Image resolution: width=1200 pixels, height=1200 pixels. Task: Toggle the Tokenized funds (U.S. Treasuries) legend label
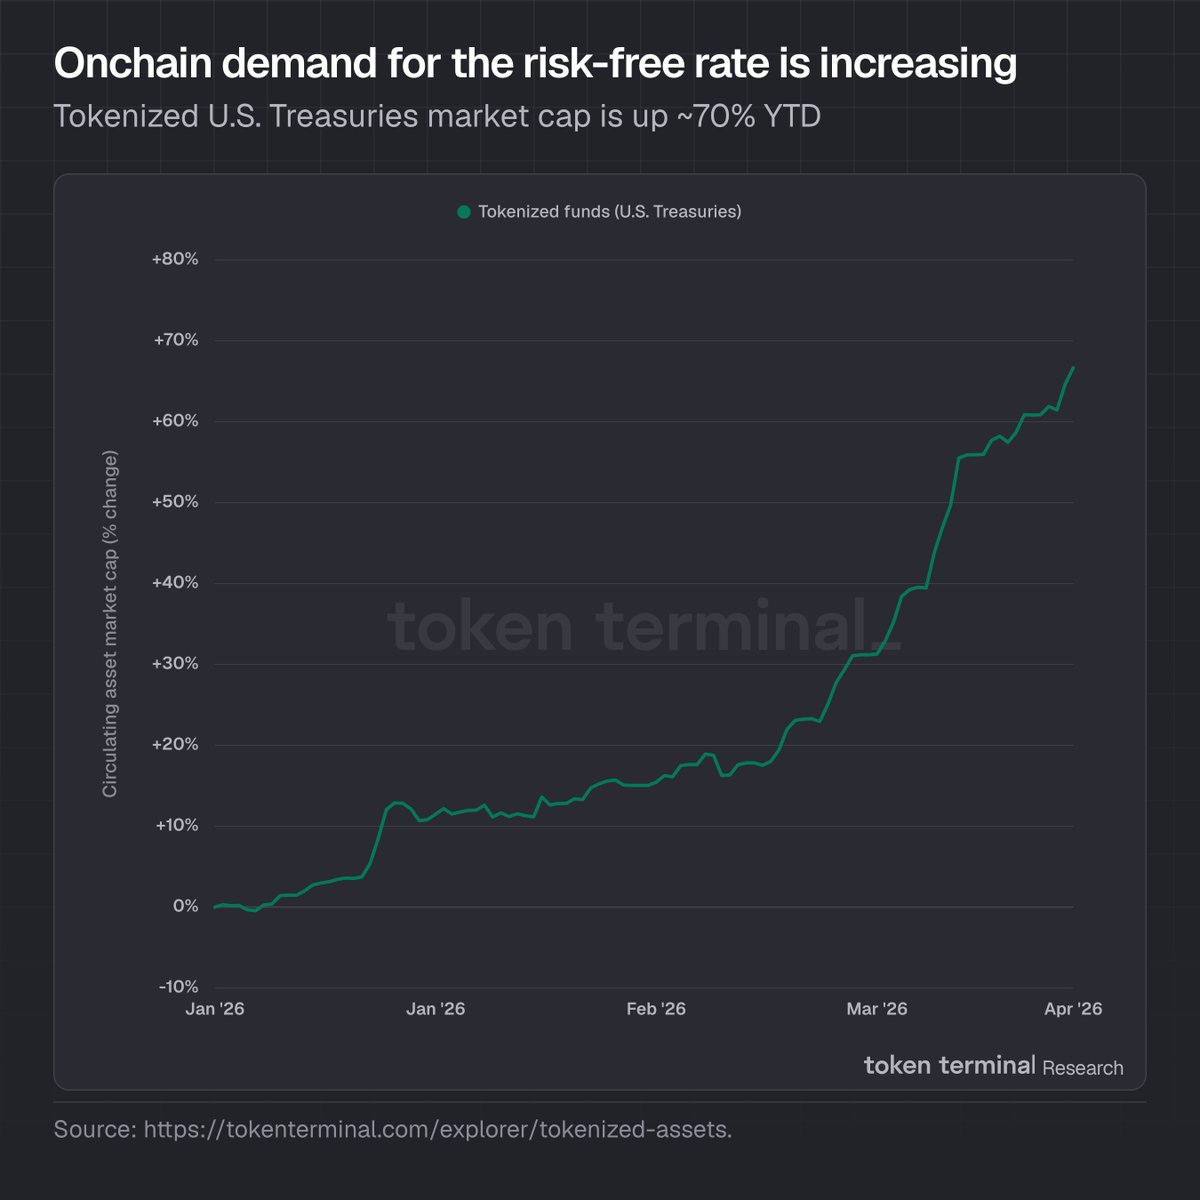coord(609,212)
